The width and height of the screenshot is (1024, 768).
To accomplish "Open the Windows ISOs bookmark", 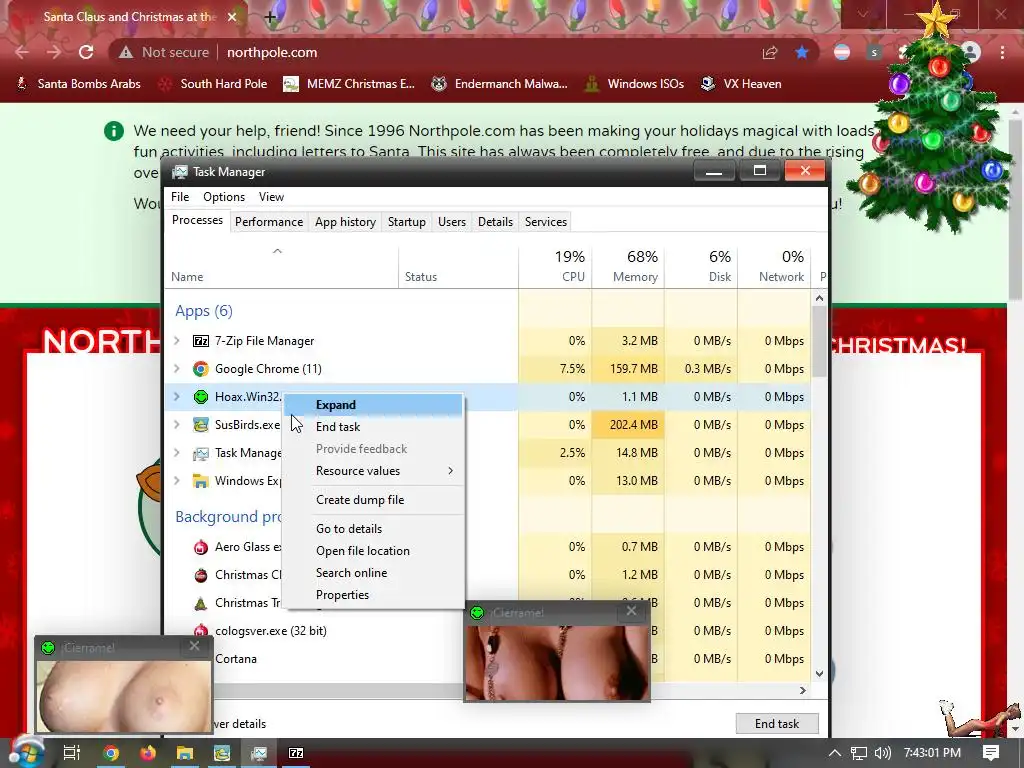I will (x=634, y=84).
